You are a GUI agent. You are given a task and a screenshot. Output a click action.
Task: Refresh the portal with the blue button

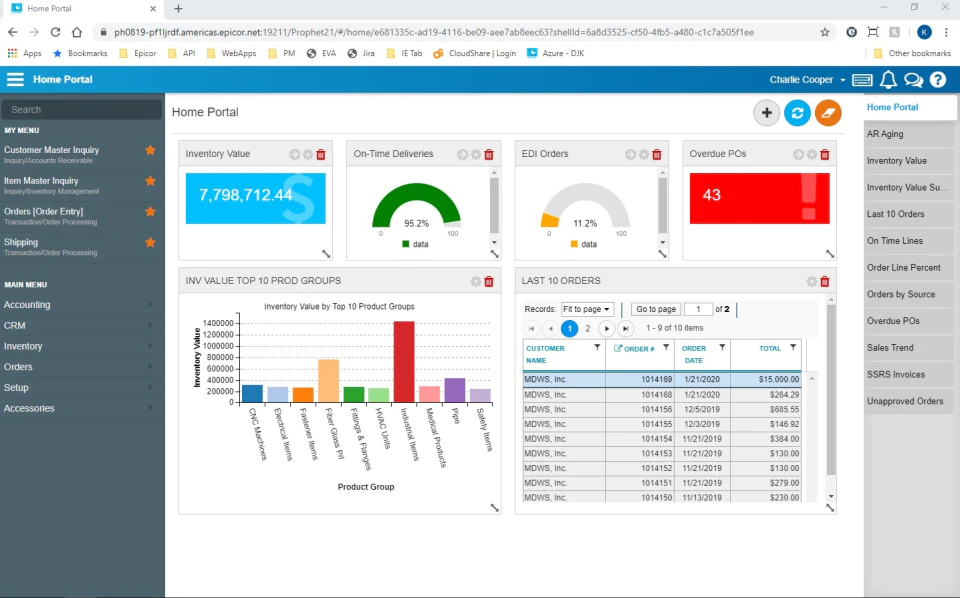tap(797, 113)
